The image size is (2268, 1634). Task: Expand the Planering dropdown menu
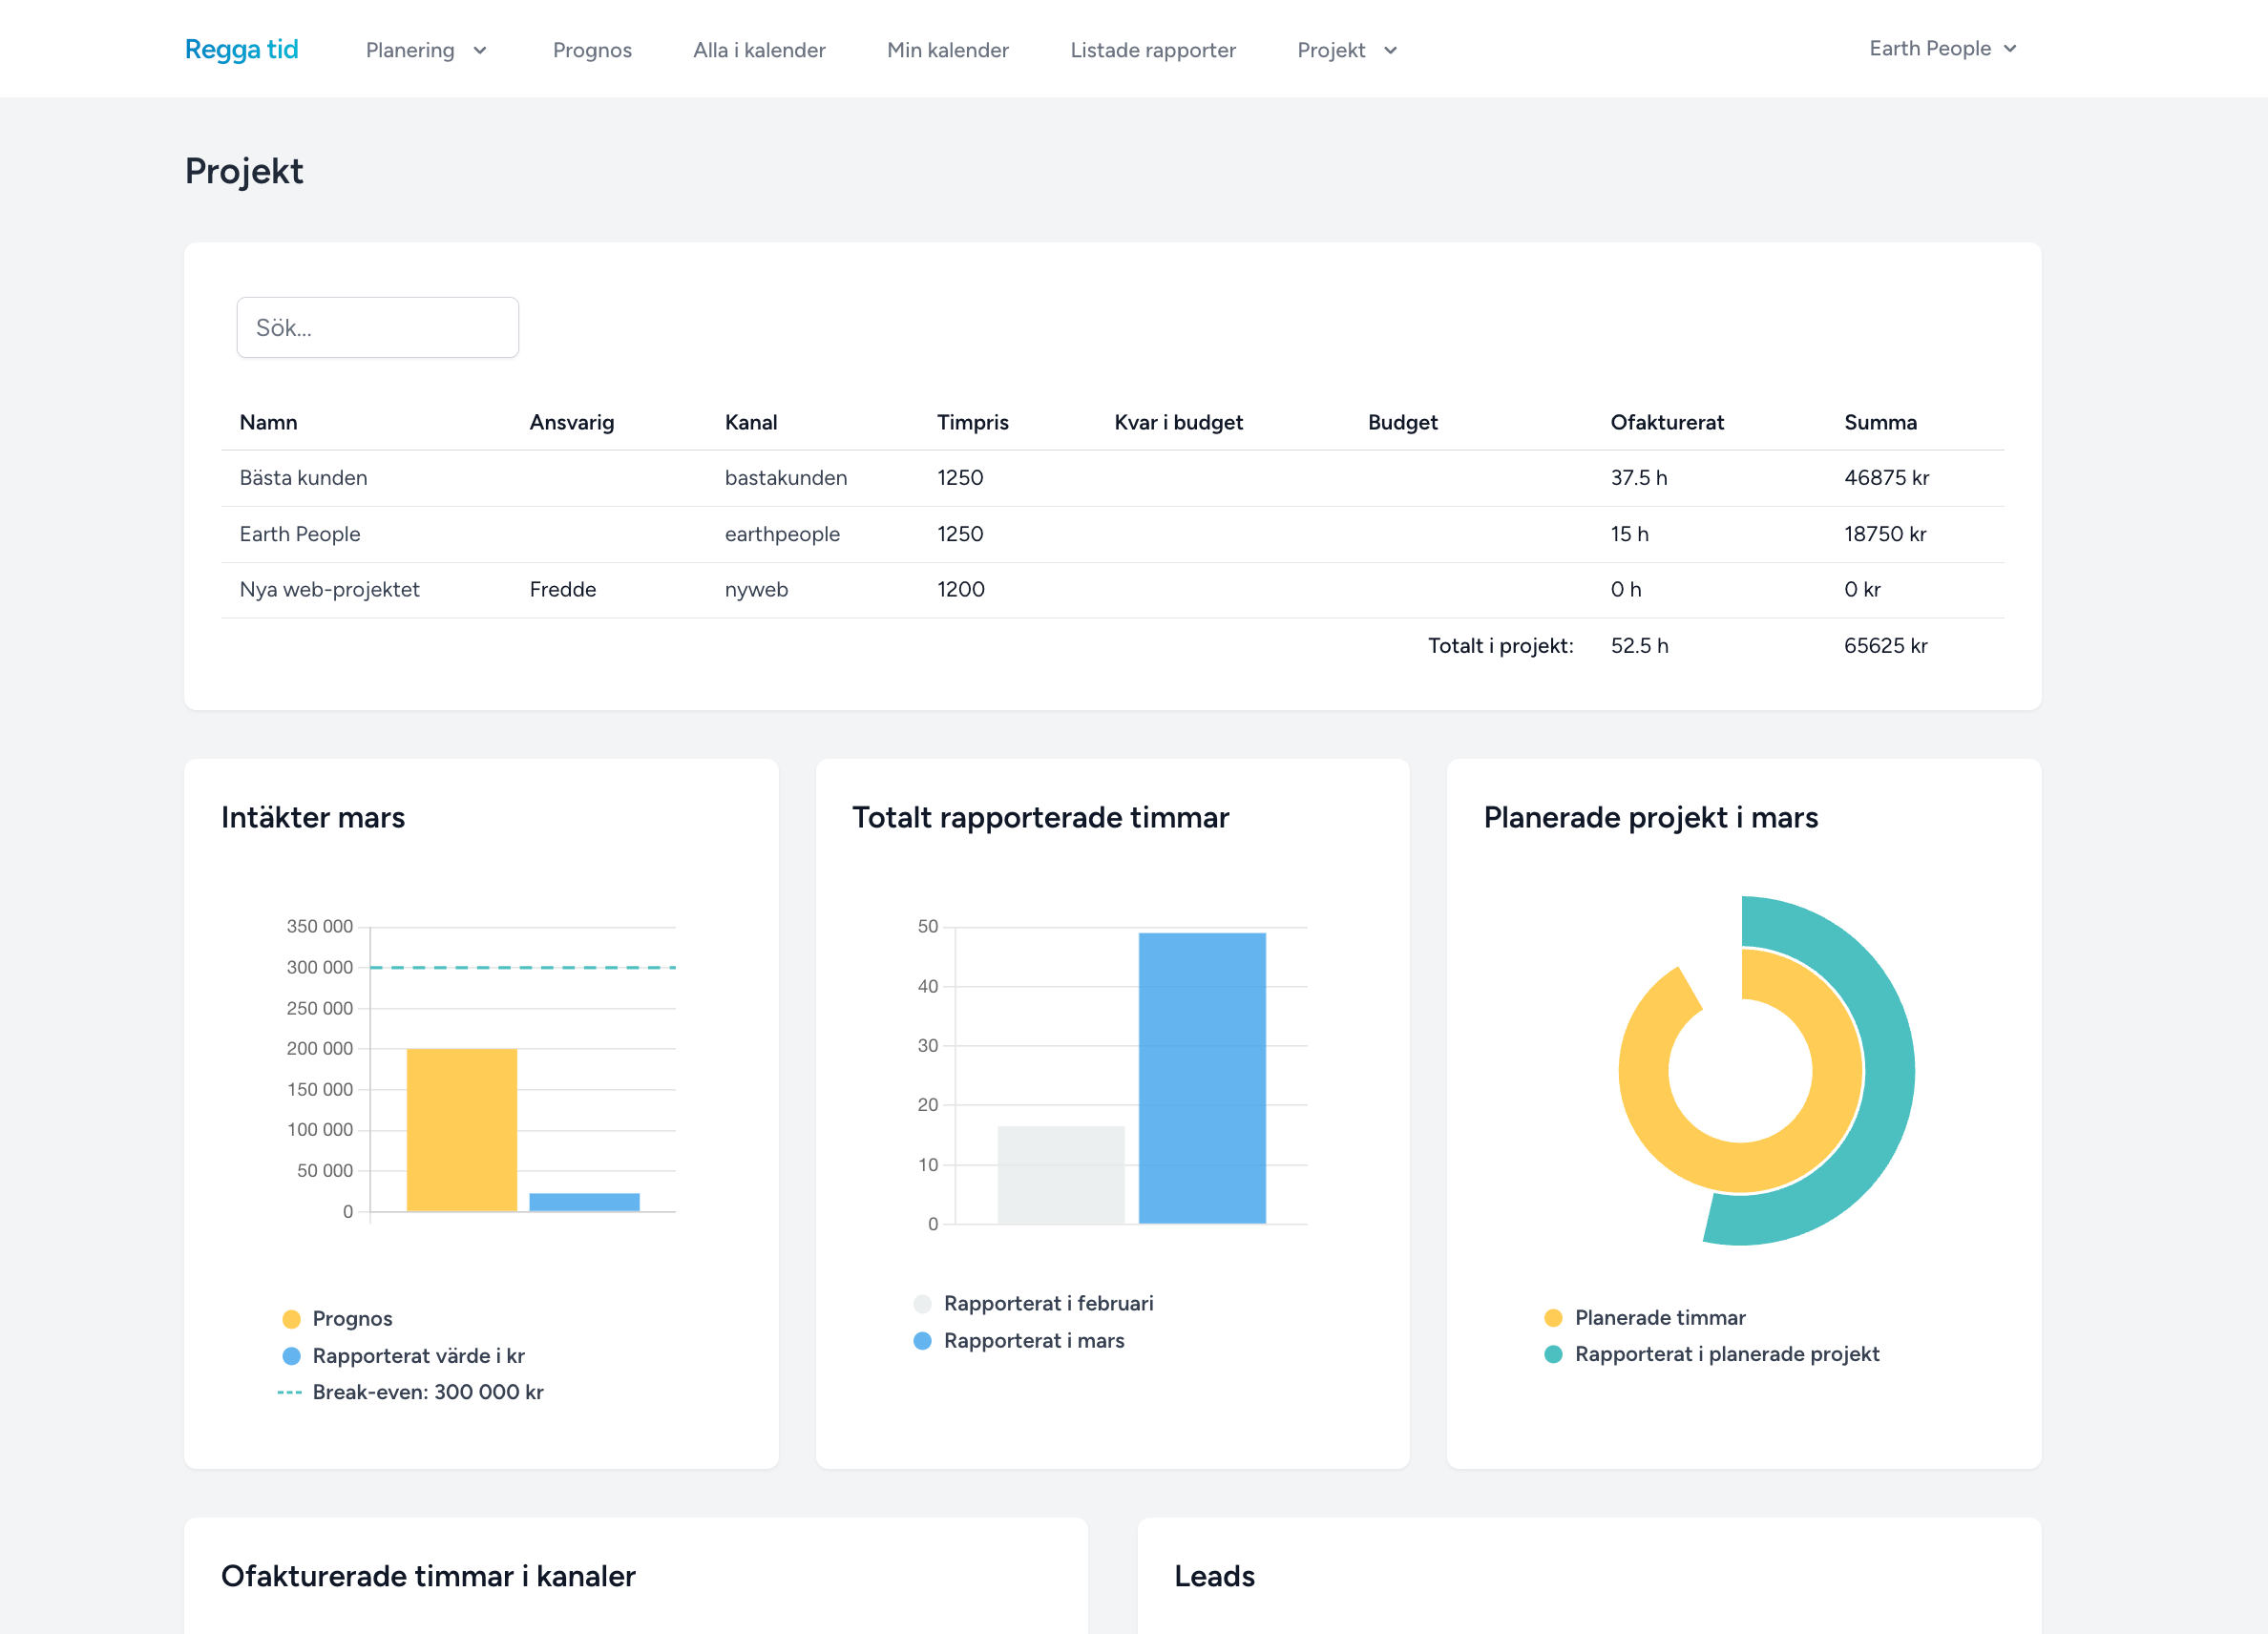[x=426, y=50]
